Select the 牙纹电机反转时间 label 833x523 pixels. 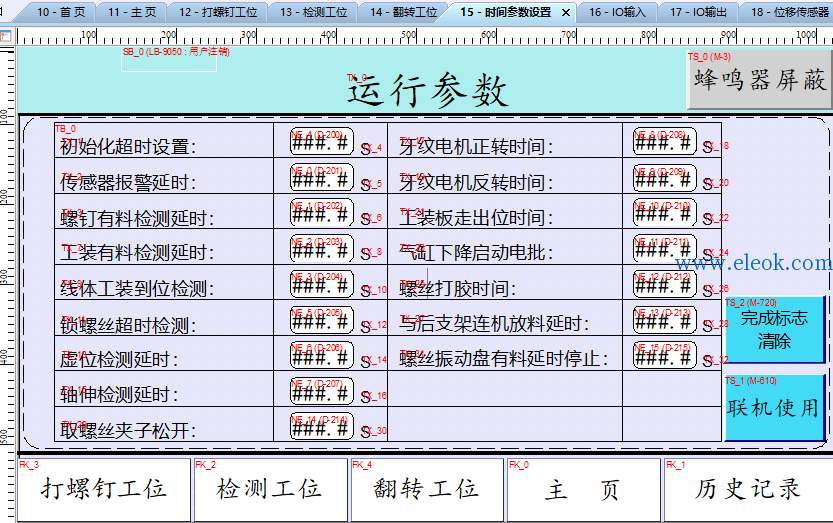coord(476,182)
